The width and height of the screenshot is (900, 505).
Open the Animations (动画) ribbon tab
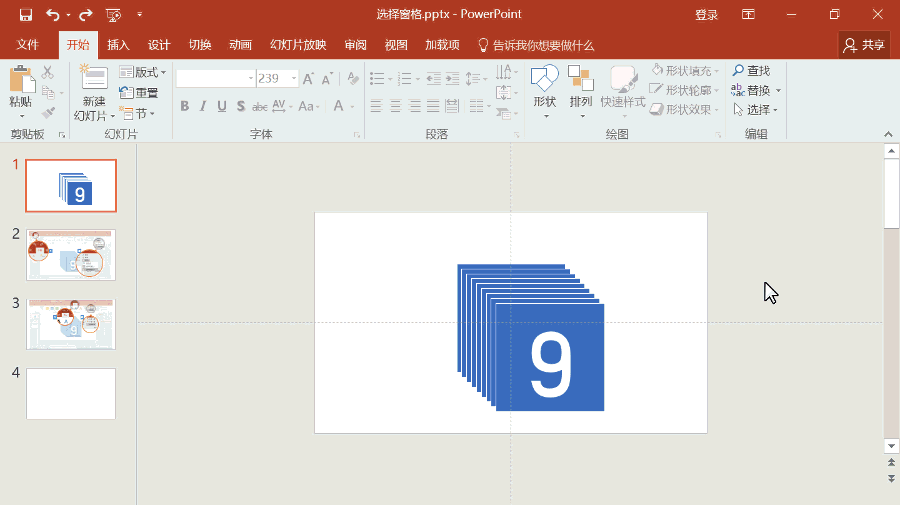tap(240, 45)
